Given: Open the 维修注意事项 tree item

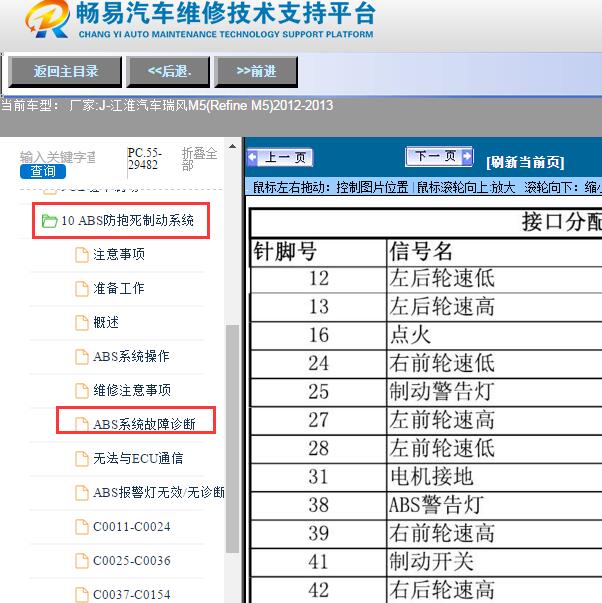Looking at the screenshot, I should point(132,390).
